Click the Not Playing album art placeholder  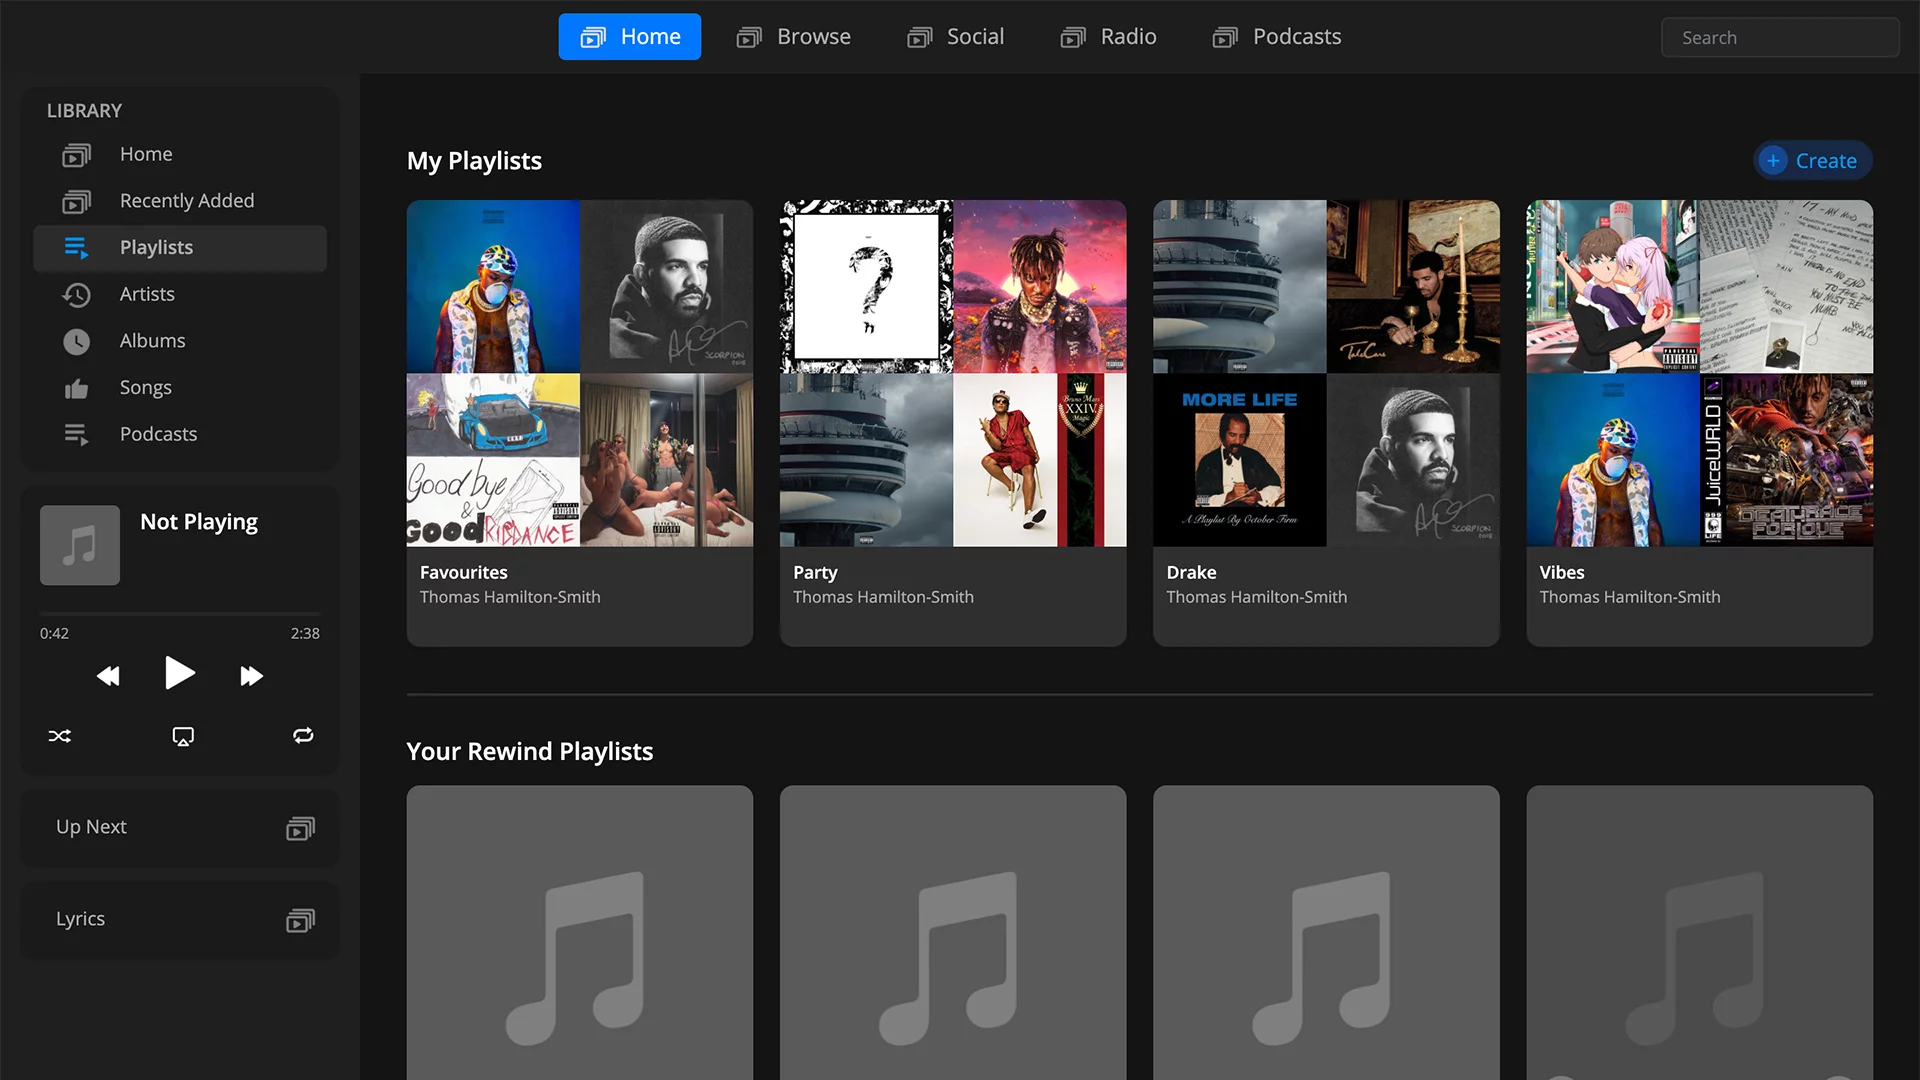pyautogui.click(x=80, y=545)
